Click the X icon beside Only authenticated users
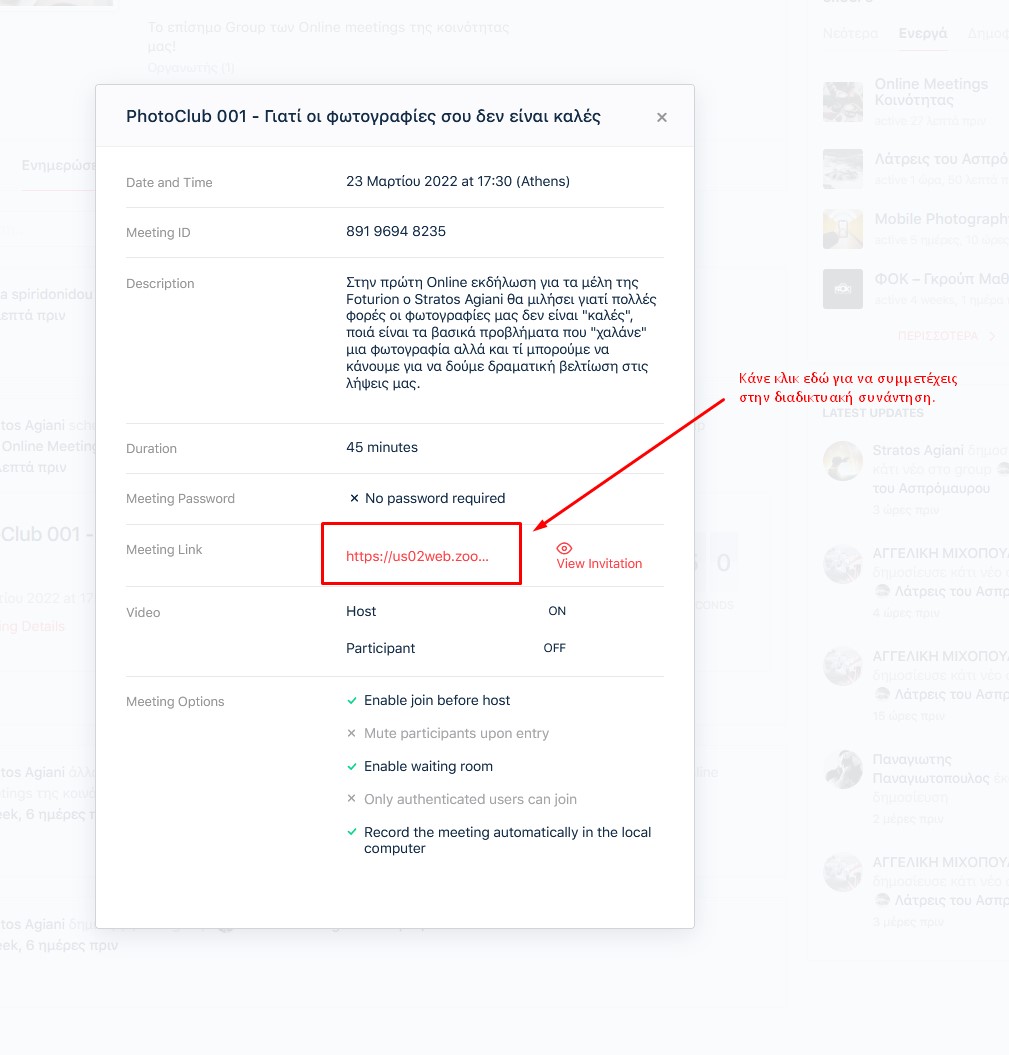The height and width of the screenshot is (1055, 1009). pos(351,800)
